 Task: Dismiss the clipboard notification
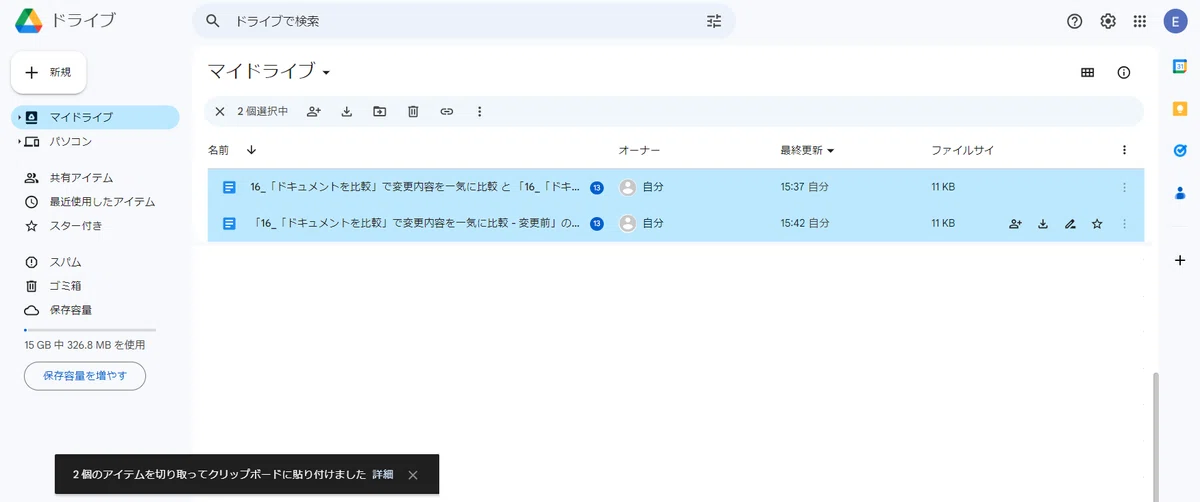(413, 474)
